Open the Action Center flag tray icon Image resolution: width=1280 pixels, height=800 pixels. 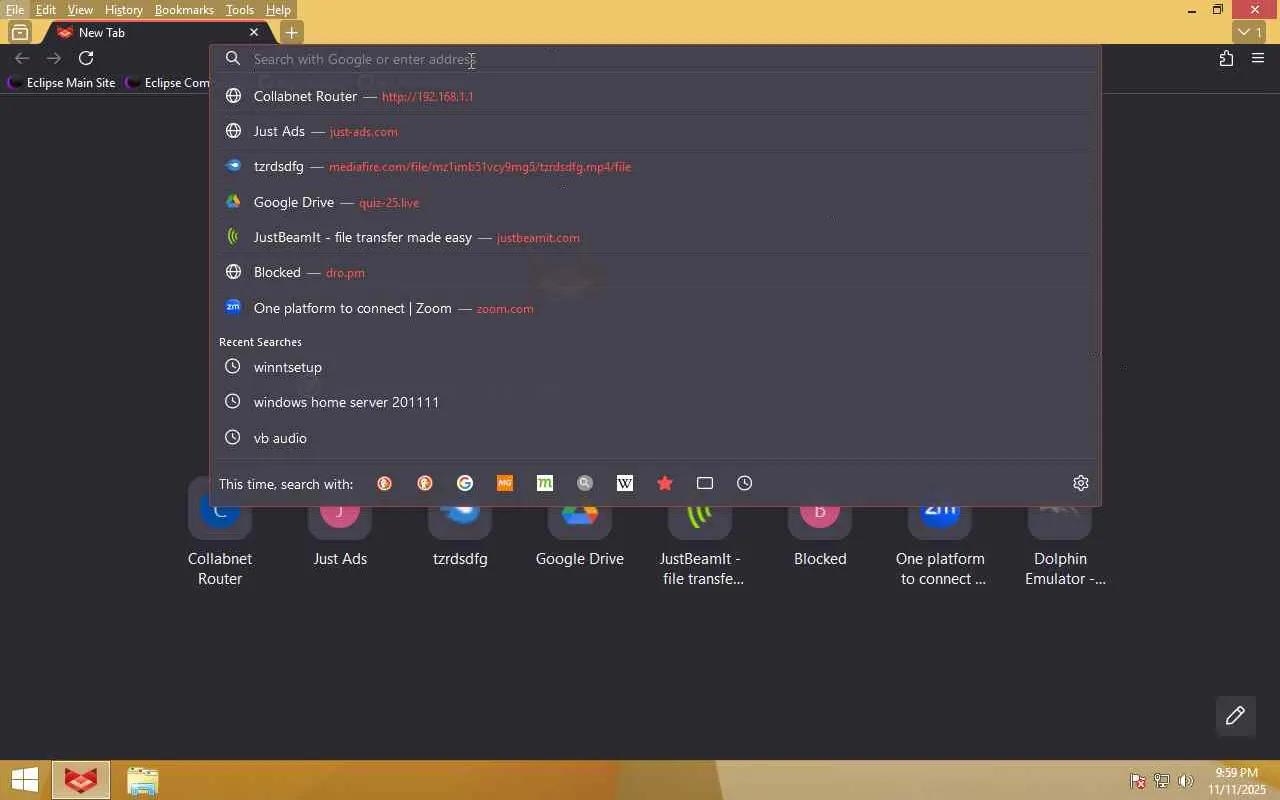tap(1138, 781)
